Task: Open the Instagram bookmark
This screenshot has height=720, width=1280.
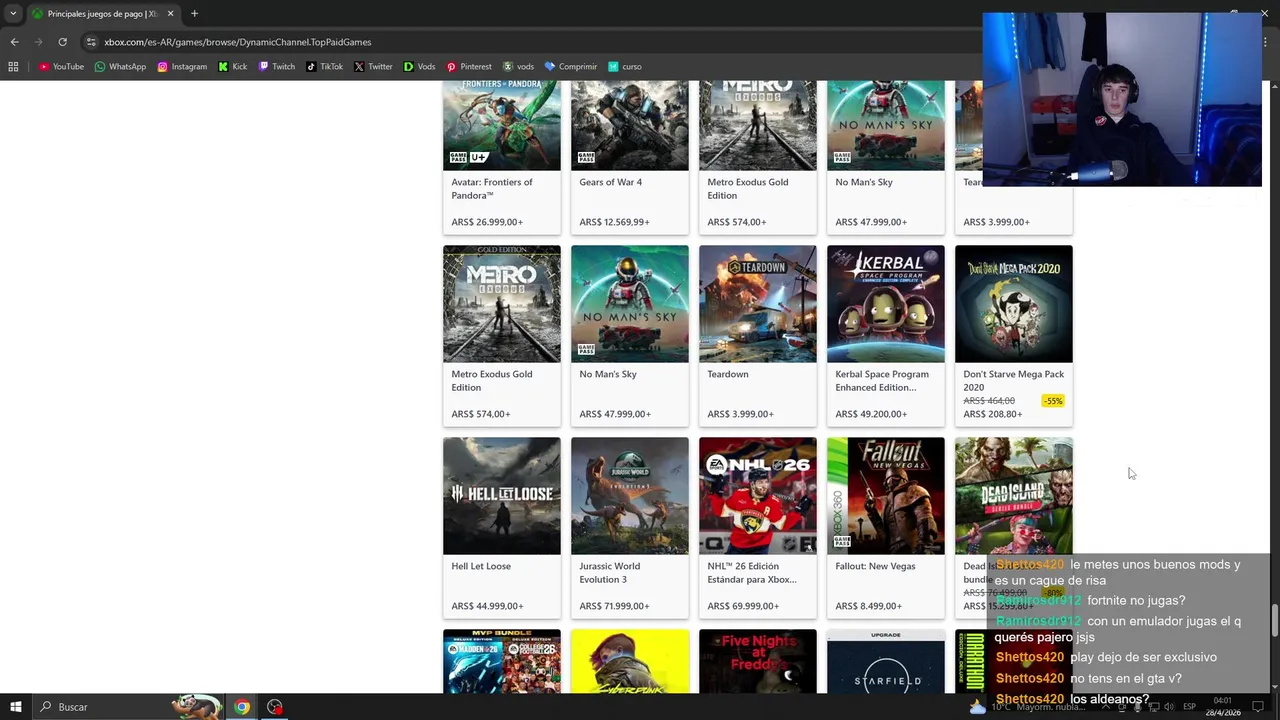Action: coord(182,67)
